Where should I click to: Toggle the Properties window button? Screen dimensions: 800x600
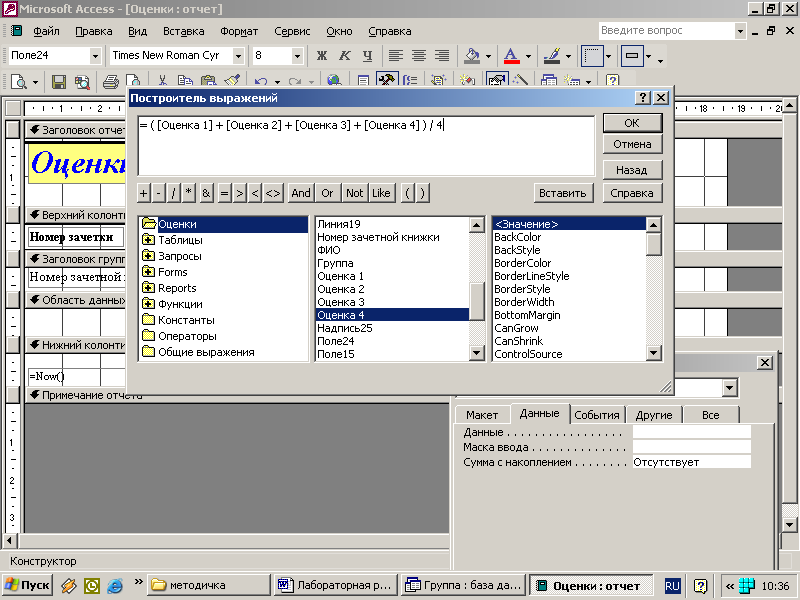(496, 80)
